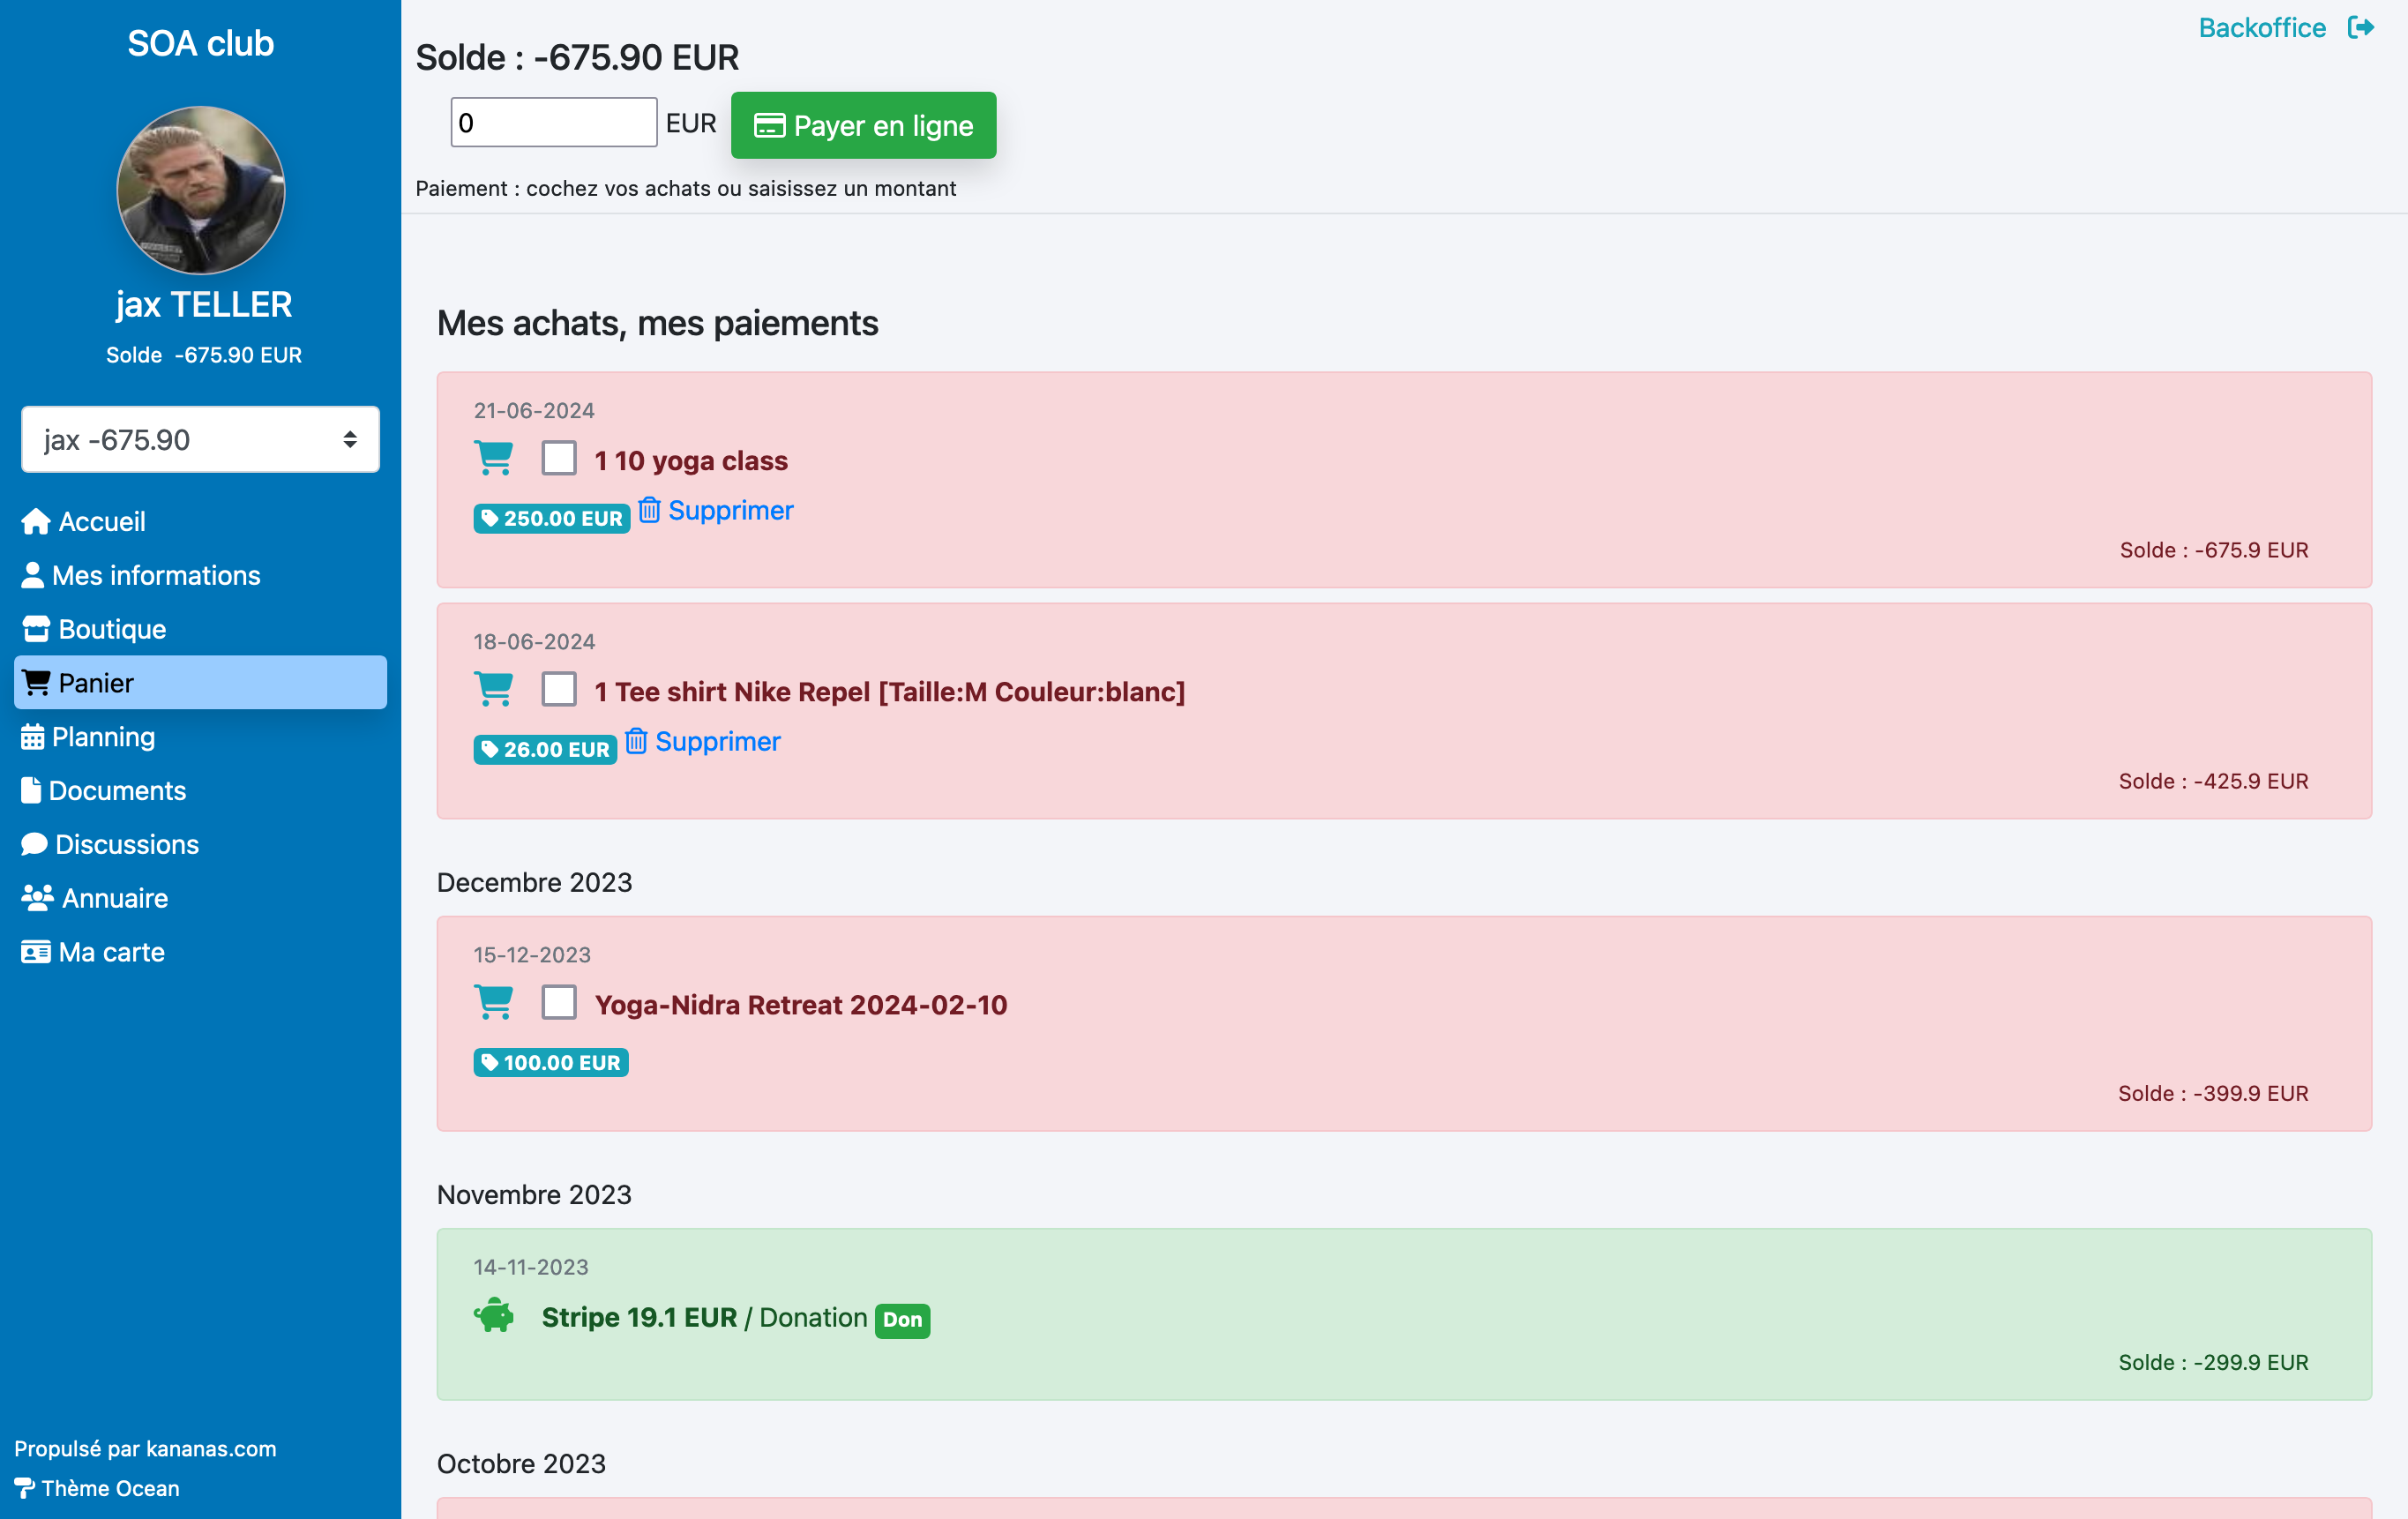Image resolution: width=2408 pixels, height=1519 pixels.
Task: Open Discussions menu item
Action: (200, 844)
